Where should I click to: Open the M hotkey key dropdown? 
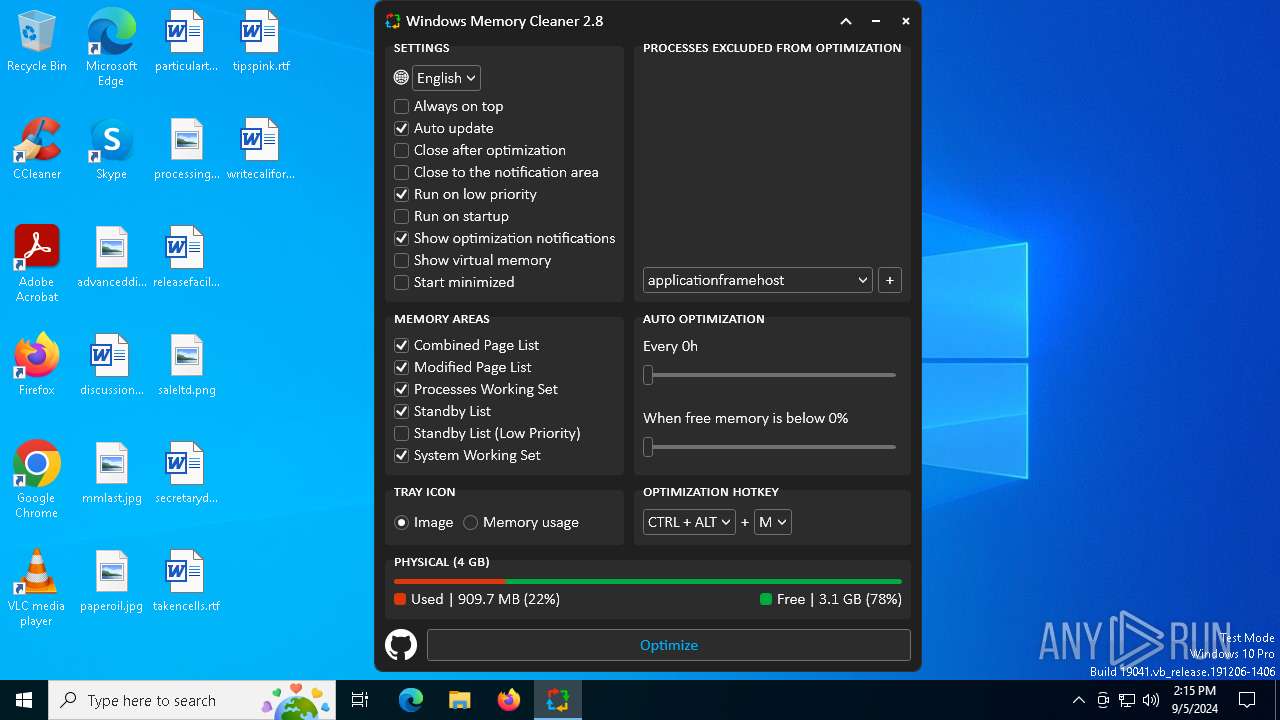[773, 522]
